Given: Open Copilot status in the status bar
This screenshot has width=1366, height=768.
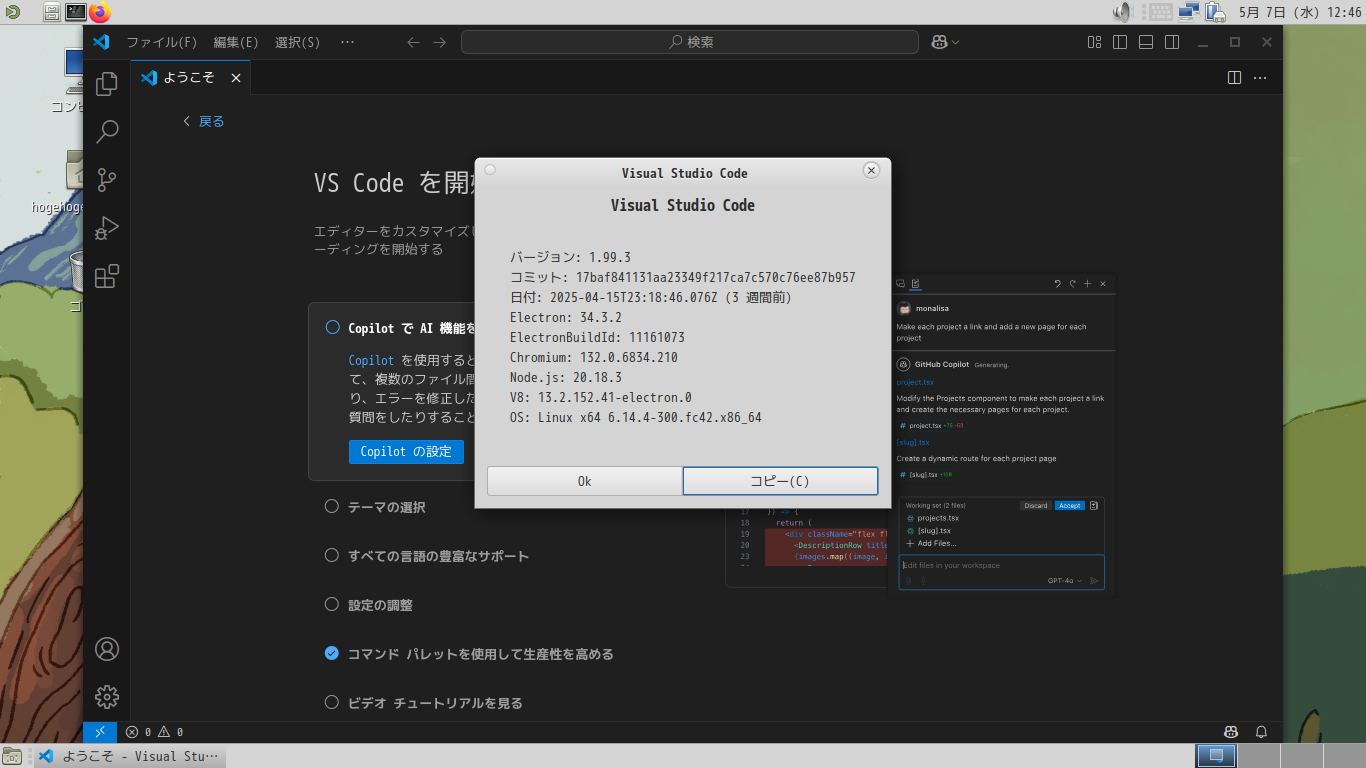Looking at the screenshot, I should (1232, 732).
